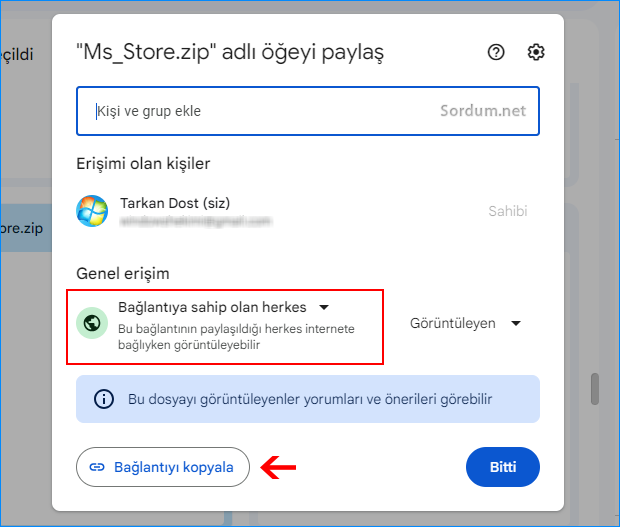Click Tarkan Dost's profile avatar
Screen dimensions: 620x527
point(92,211)
